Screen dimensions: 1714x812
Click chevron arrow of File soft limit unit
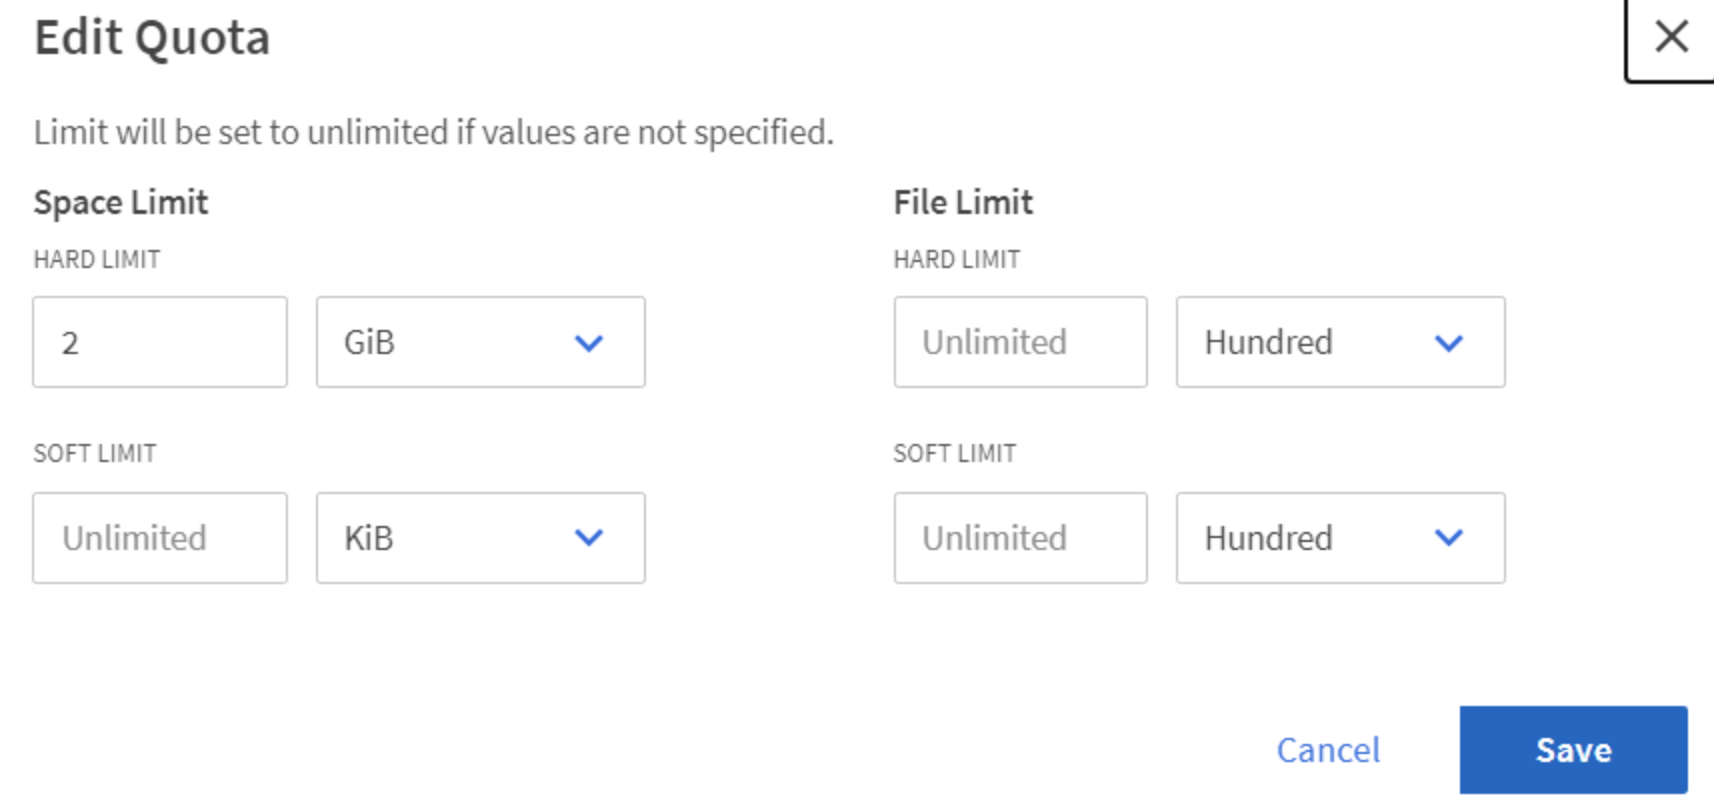(1448, 538)
